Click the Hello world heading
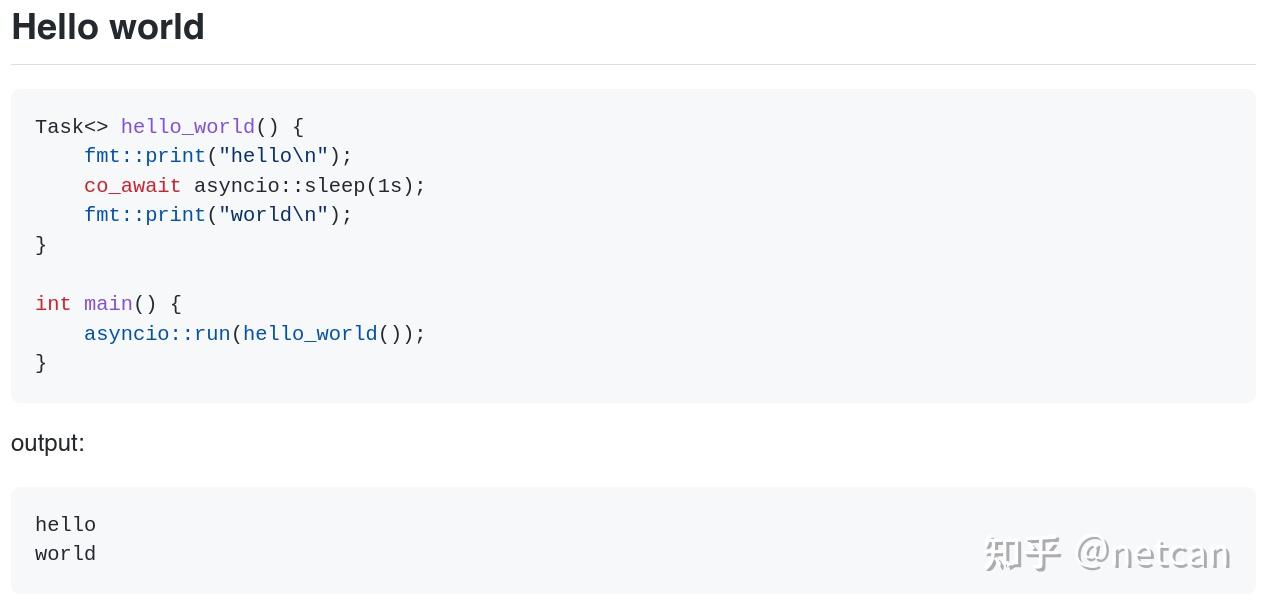 click(x=107, y=27)
